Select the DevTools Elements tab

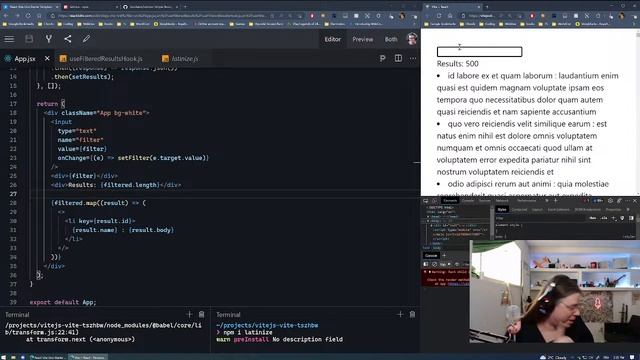click(450, 201)
